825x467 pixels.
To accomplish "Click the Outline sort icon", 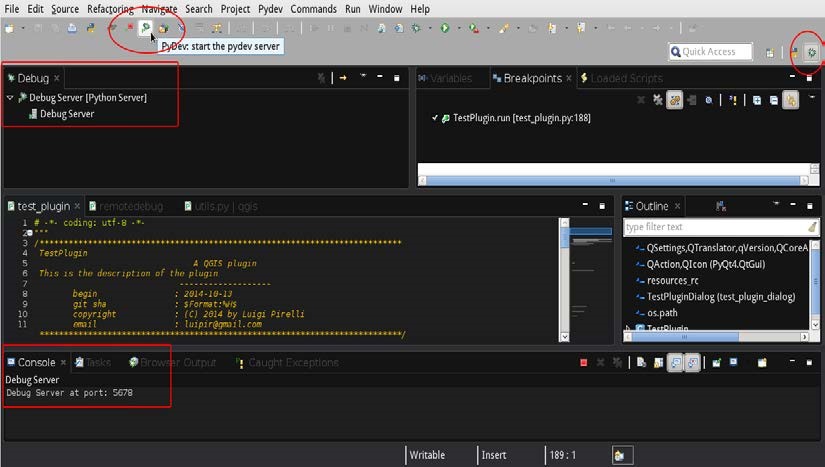I will [721, 206].
